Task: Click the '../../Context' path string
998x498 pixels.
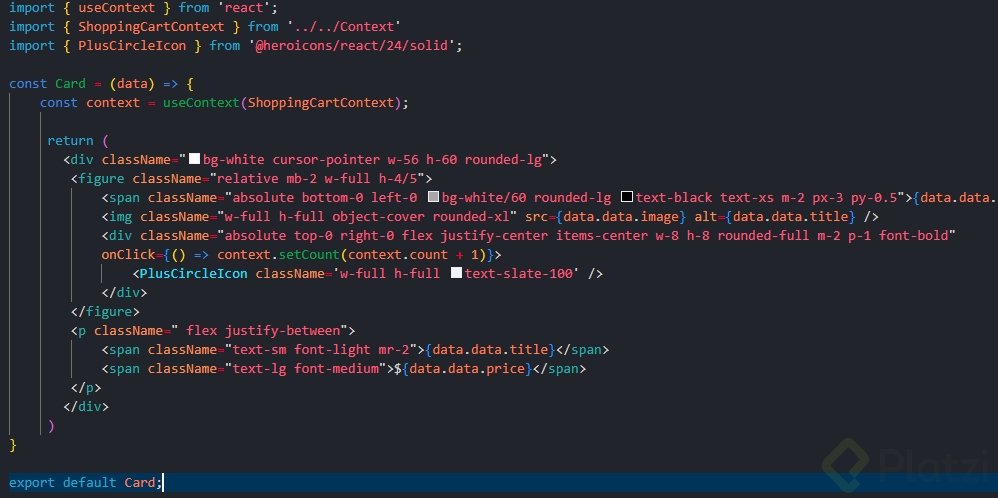Action: pyautogui.click(x=344, y=27)
